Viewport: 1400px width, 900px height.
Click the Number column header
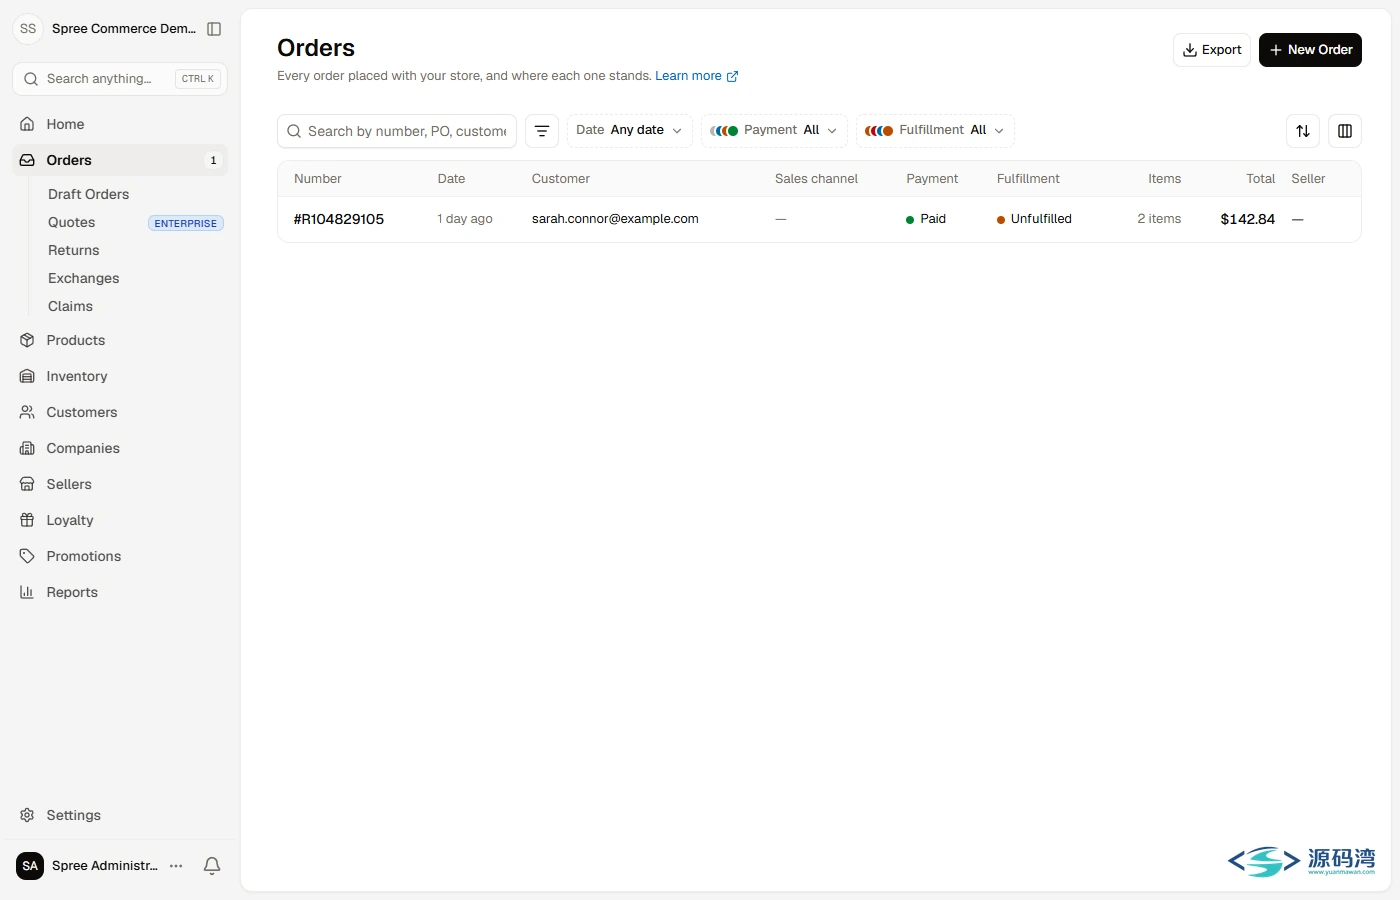point(318,179)
